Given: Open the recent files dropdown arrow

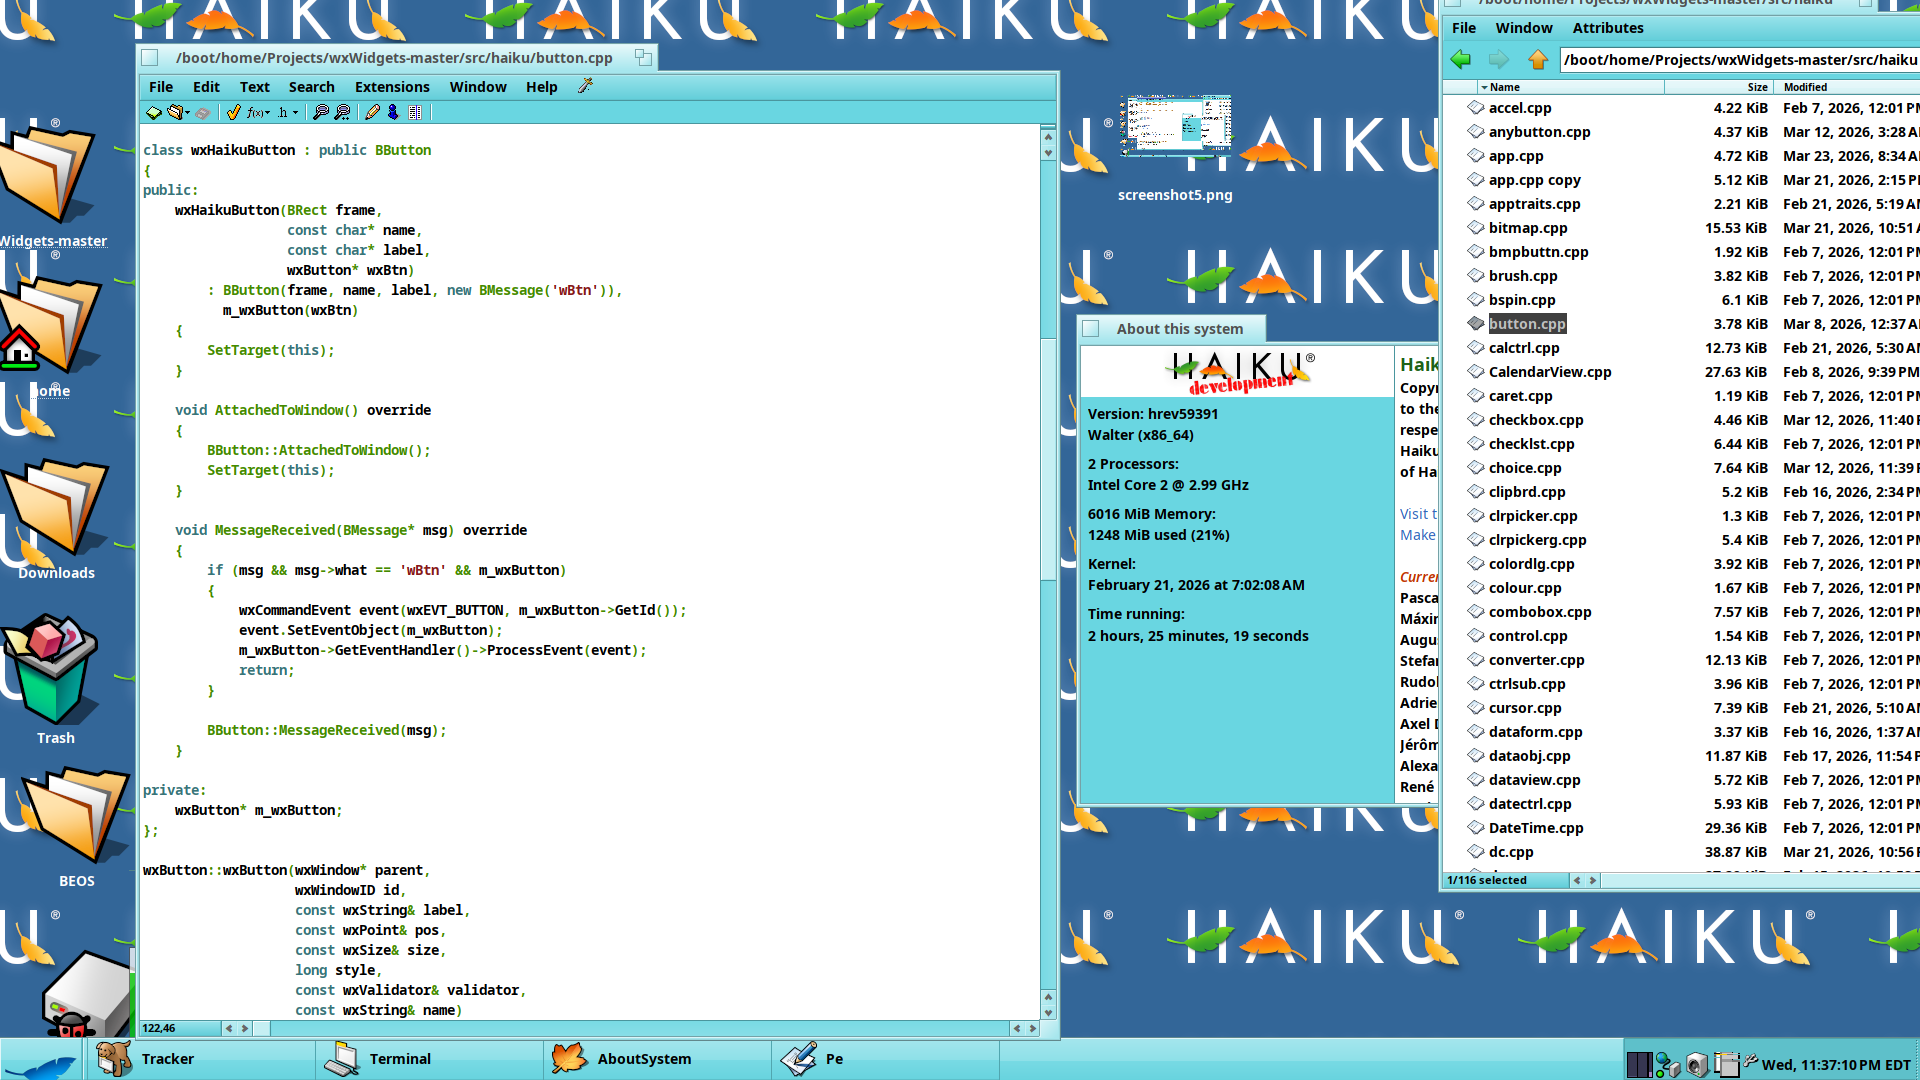Looking at the screenshot, I should [x=188, y=113].
